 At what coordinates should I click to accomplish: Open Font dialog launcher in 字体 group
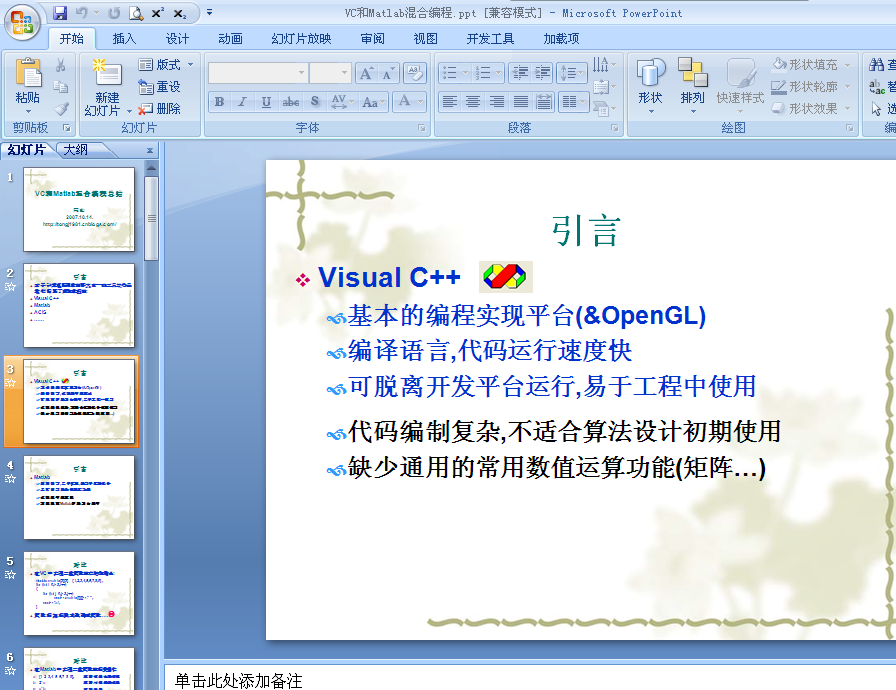click(x=422, y=128)
